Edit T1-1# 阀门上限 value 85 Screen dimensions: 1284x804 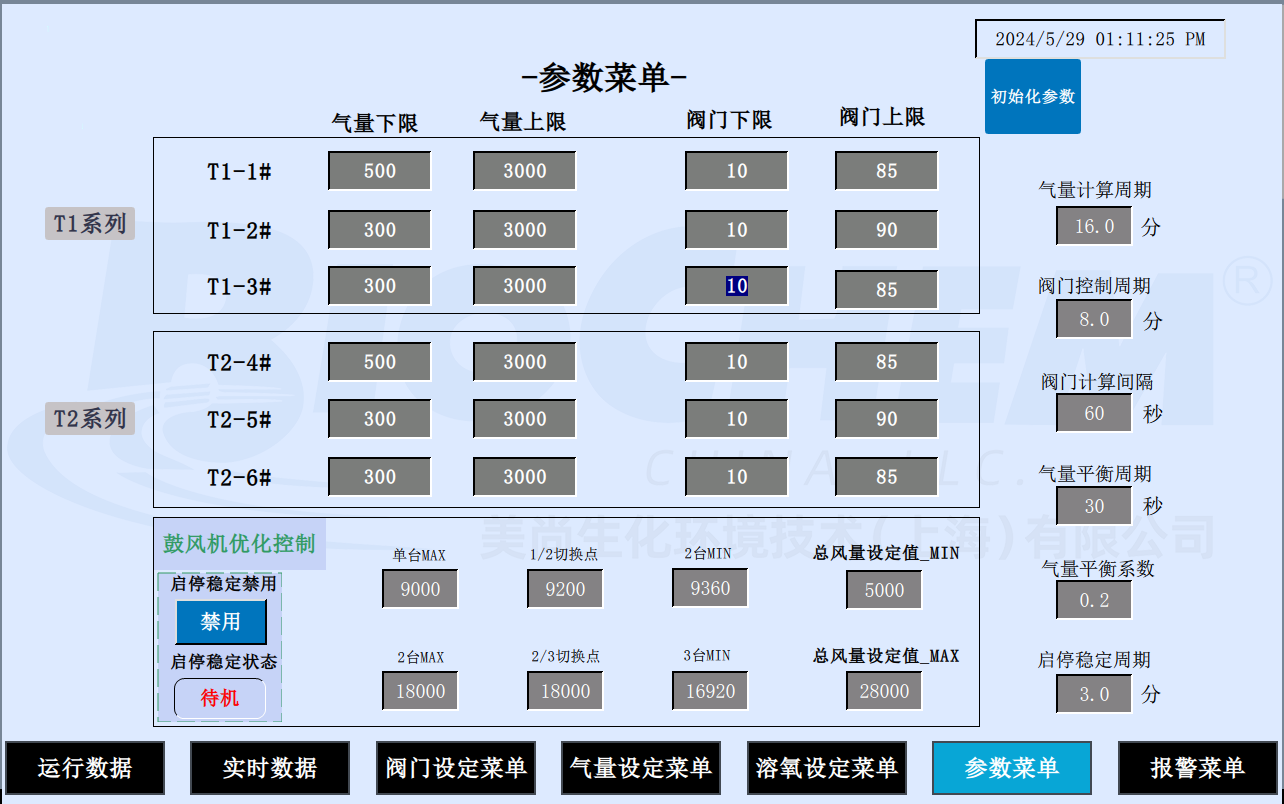tap(887, 171)
